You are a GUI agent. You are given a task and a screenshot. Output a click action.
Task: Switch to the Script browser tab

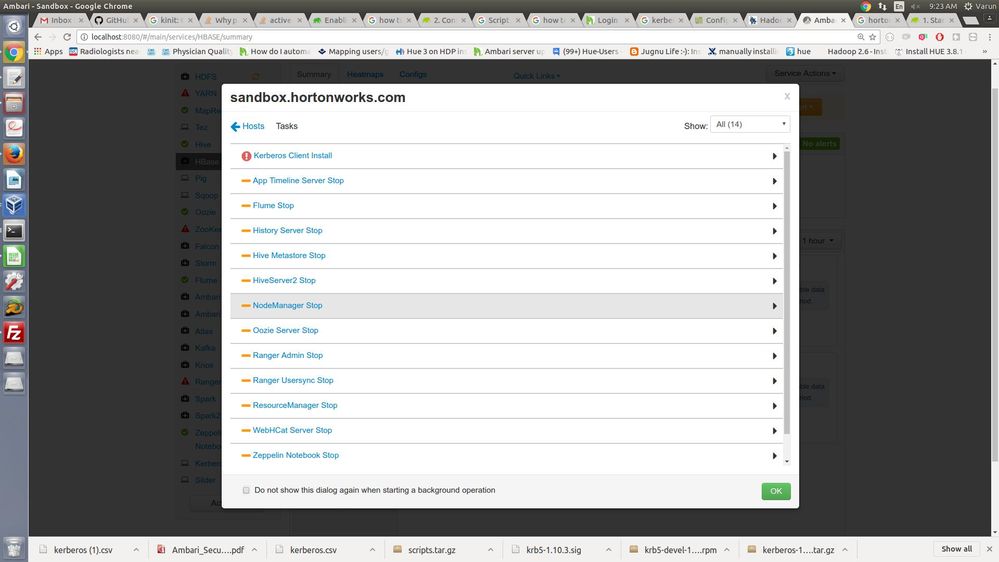(x=498, y=20)
